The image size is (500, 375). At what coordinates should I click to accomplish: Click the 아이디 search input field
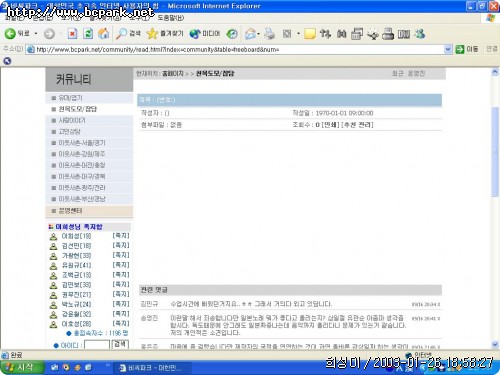[97, 345]
